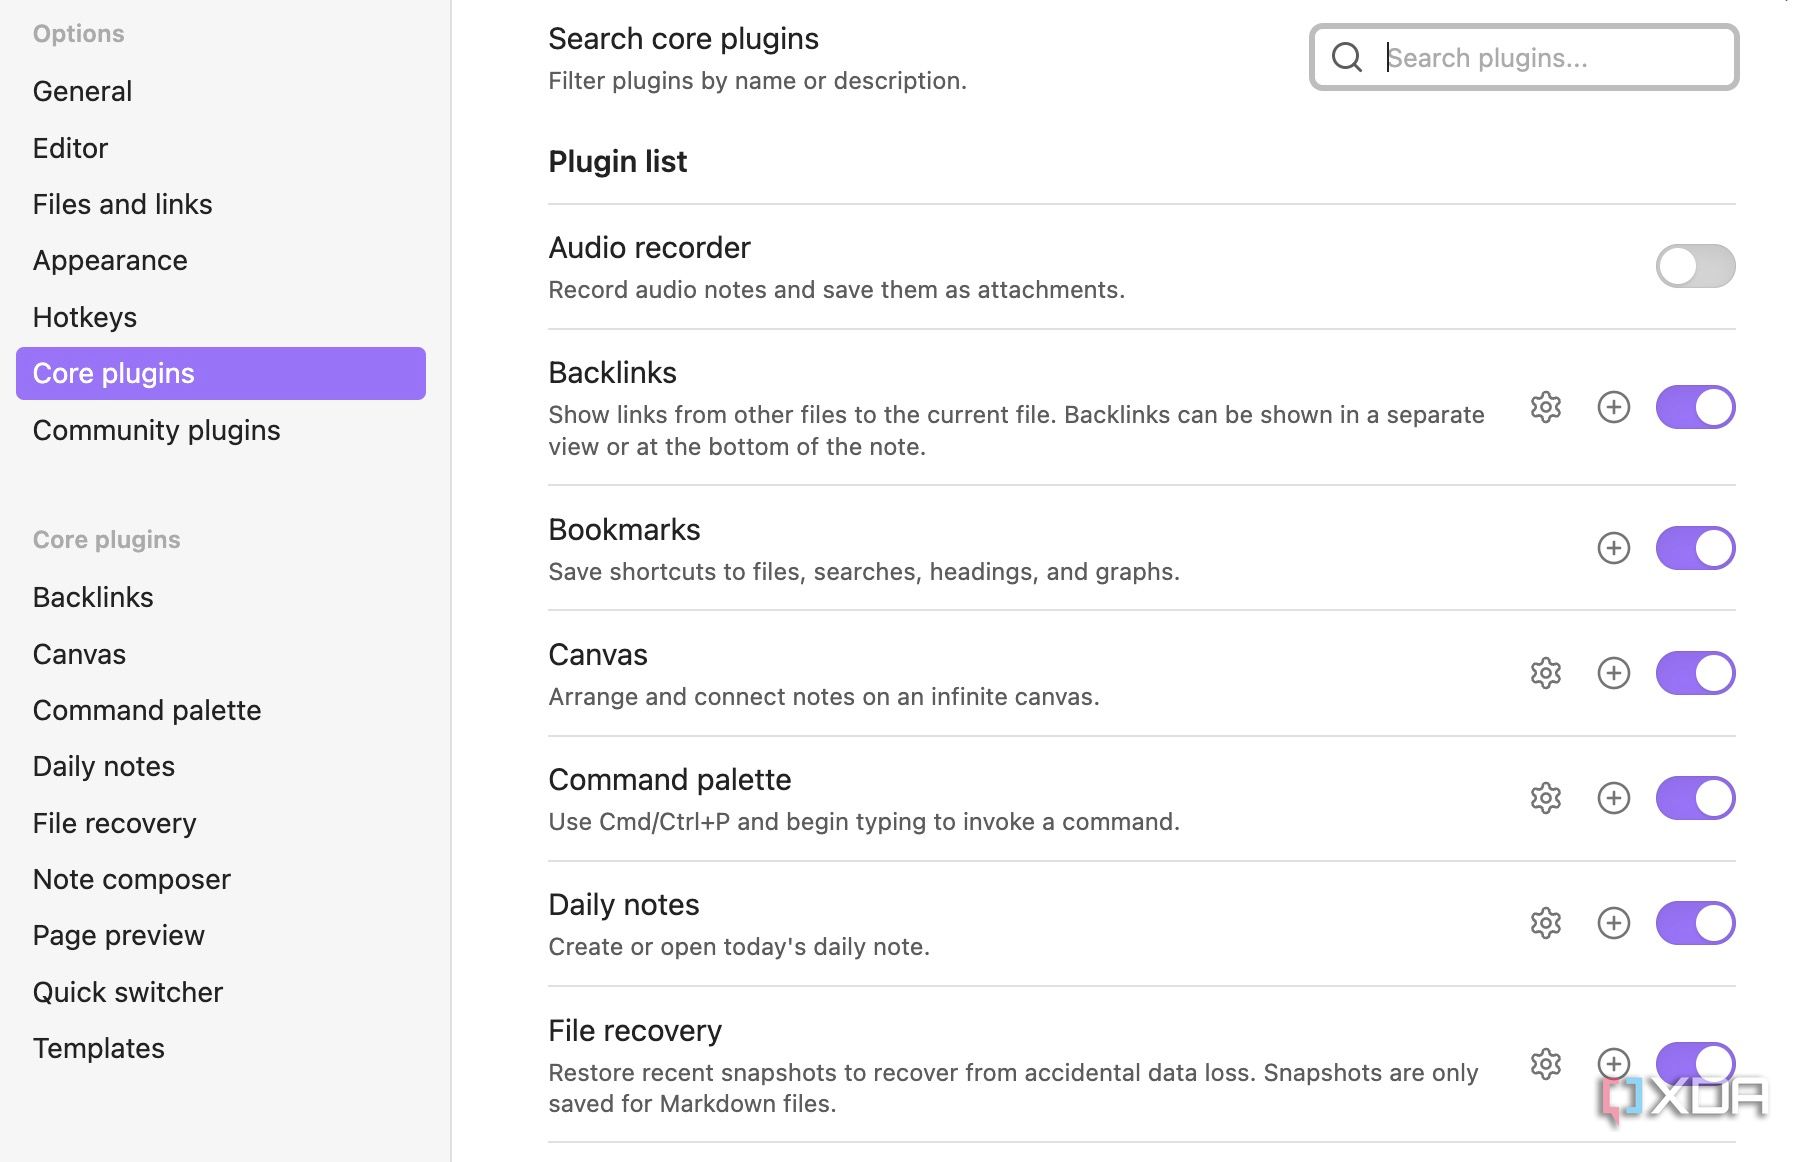Focus the Search plugins input field
The height and width of the screenshot is (1162, 1802).
coord(1523,57)
